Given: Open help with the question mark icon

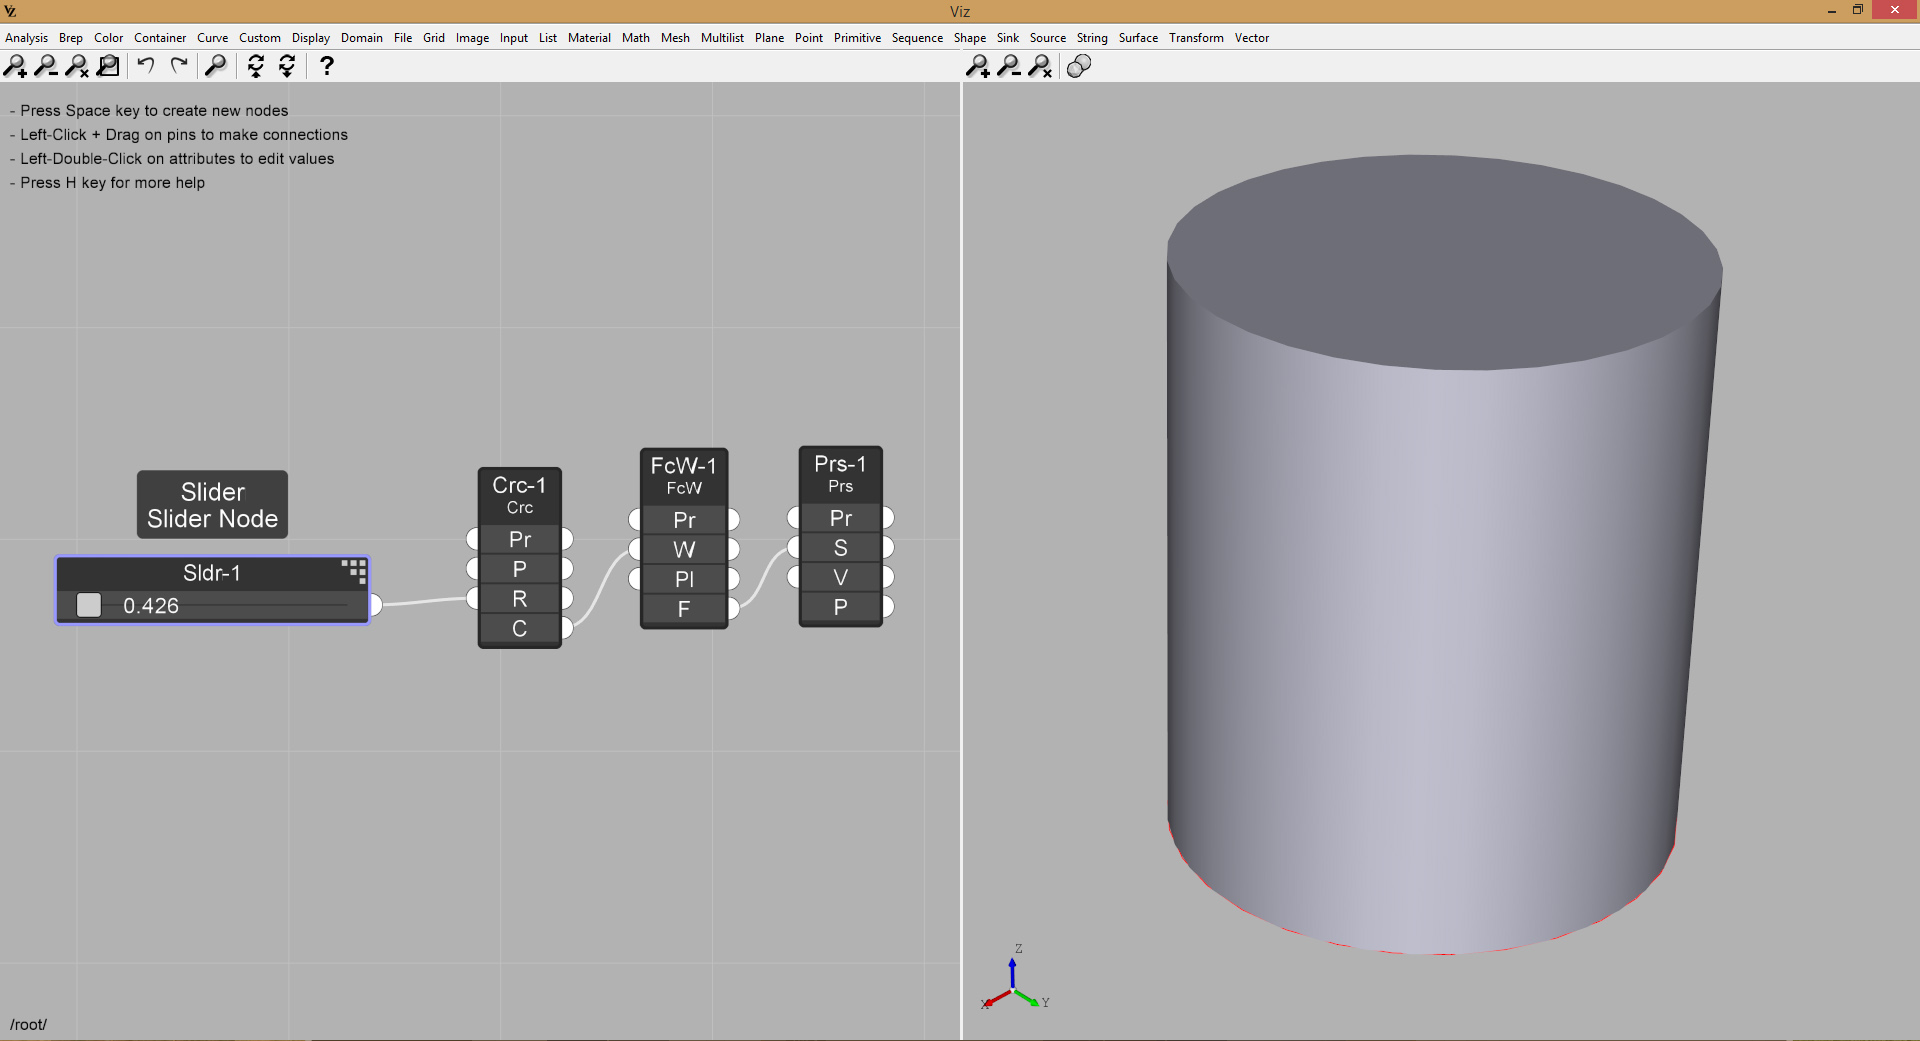Looking at the screenshot, I should pos(326,66).
